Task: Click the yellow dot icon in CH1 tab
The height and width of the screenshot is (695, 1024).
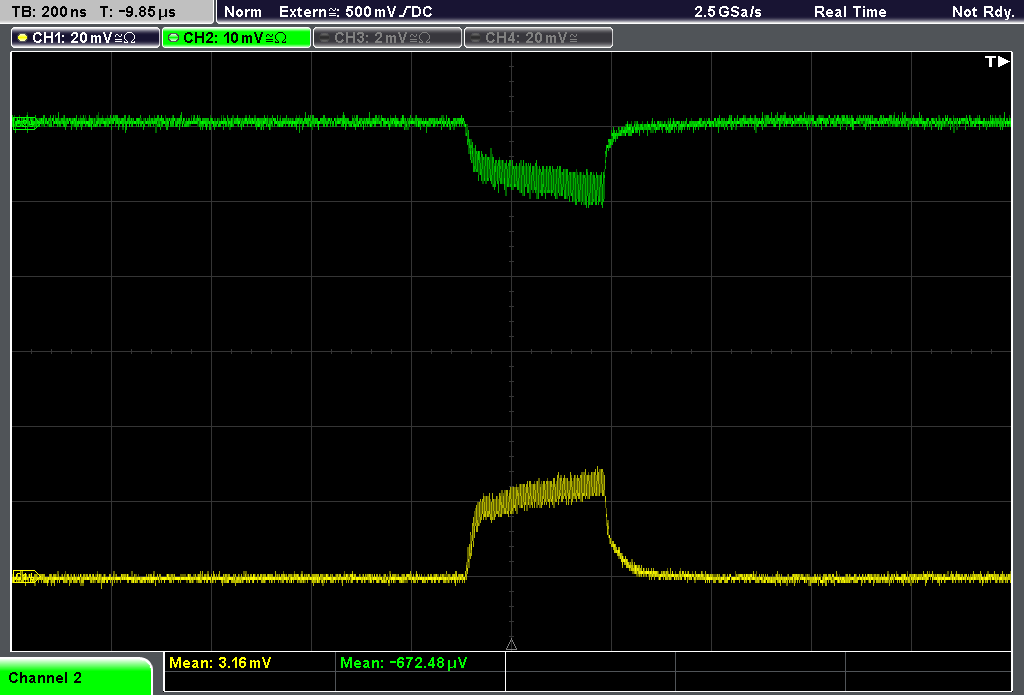Action: coord(23,38)
